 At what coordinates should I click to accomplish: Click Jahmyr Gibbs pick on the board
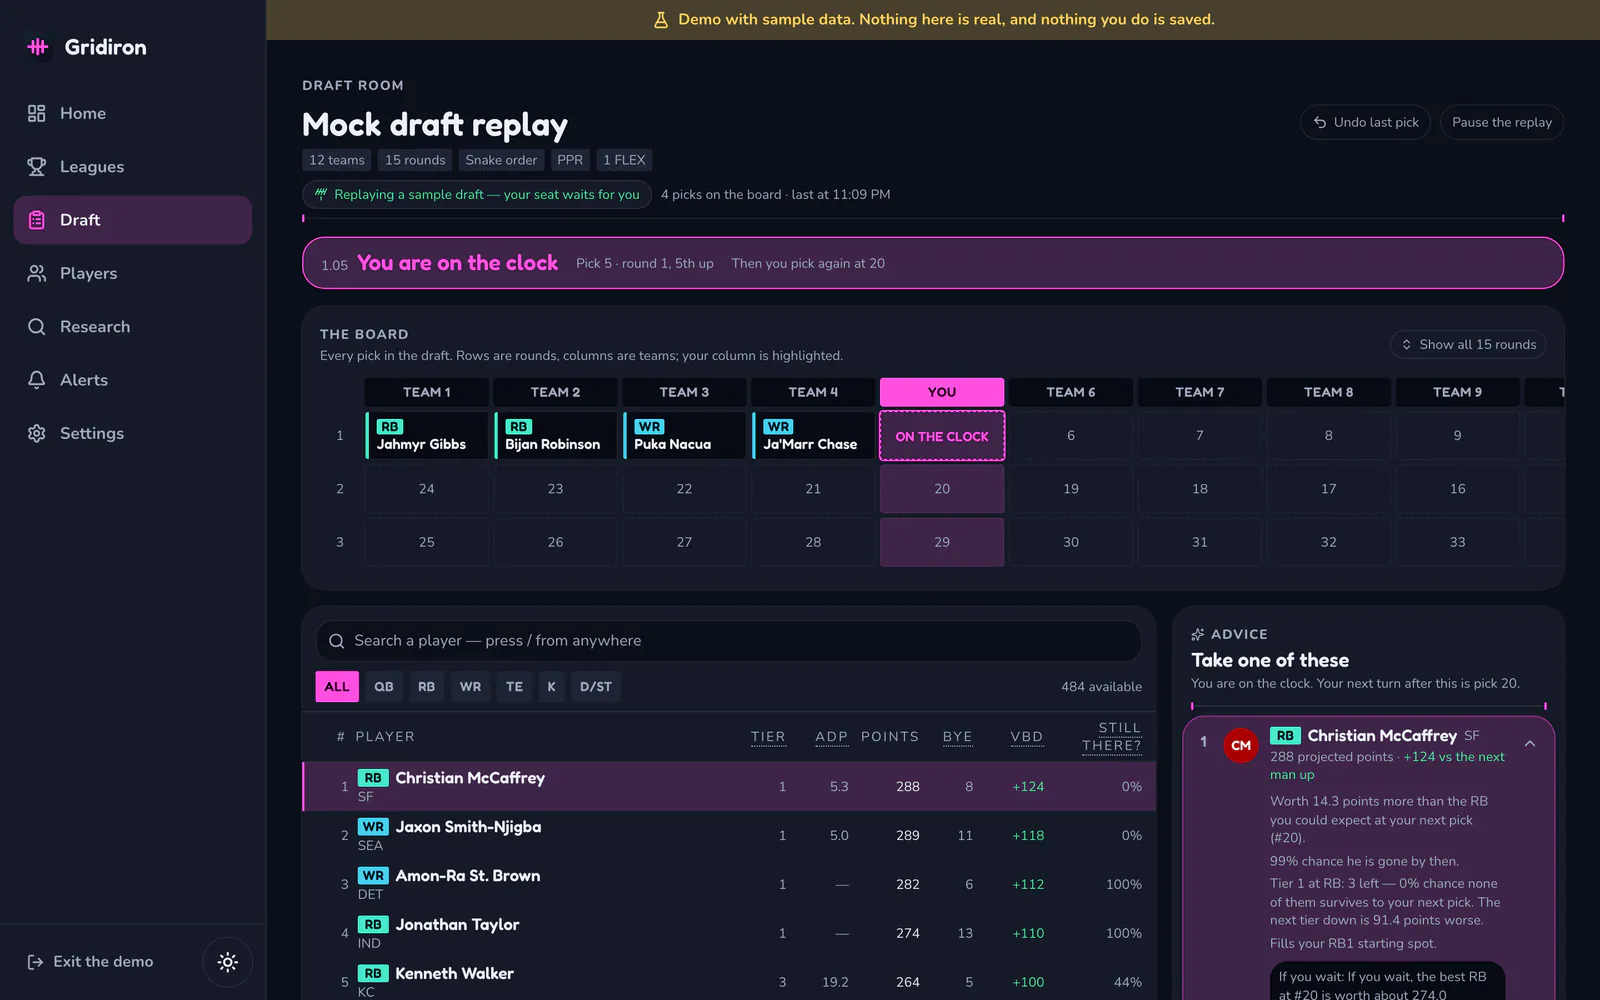point(427,436)
